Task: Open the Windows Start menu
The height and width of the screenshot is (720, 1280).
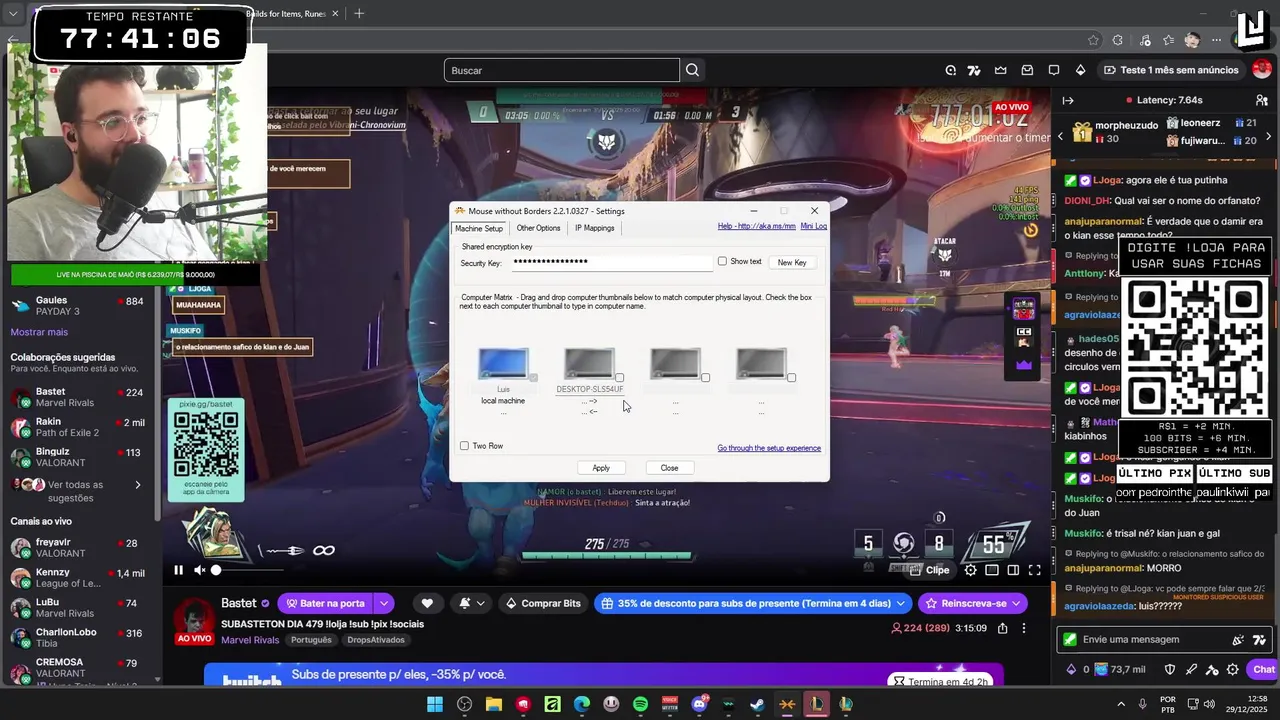Action: [x=435, y=704]
